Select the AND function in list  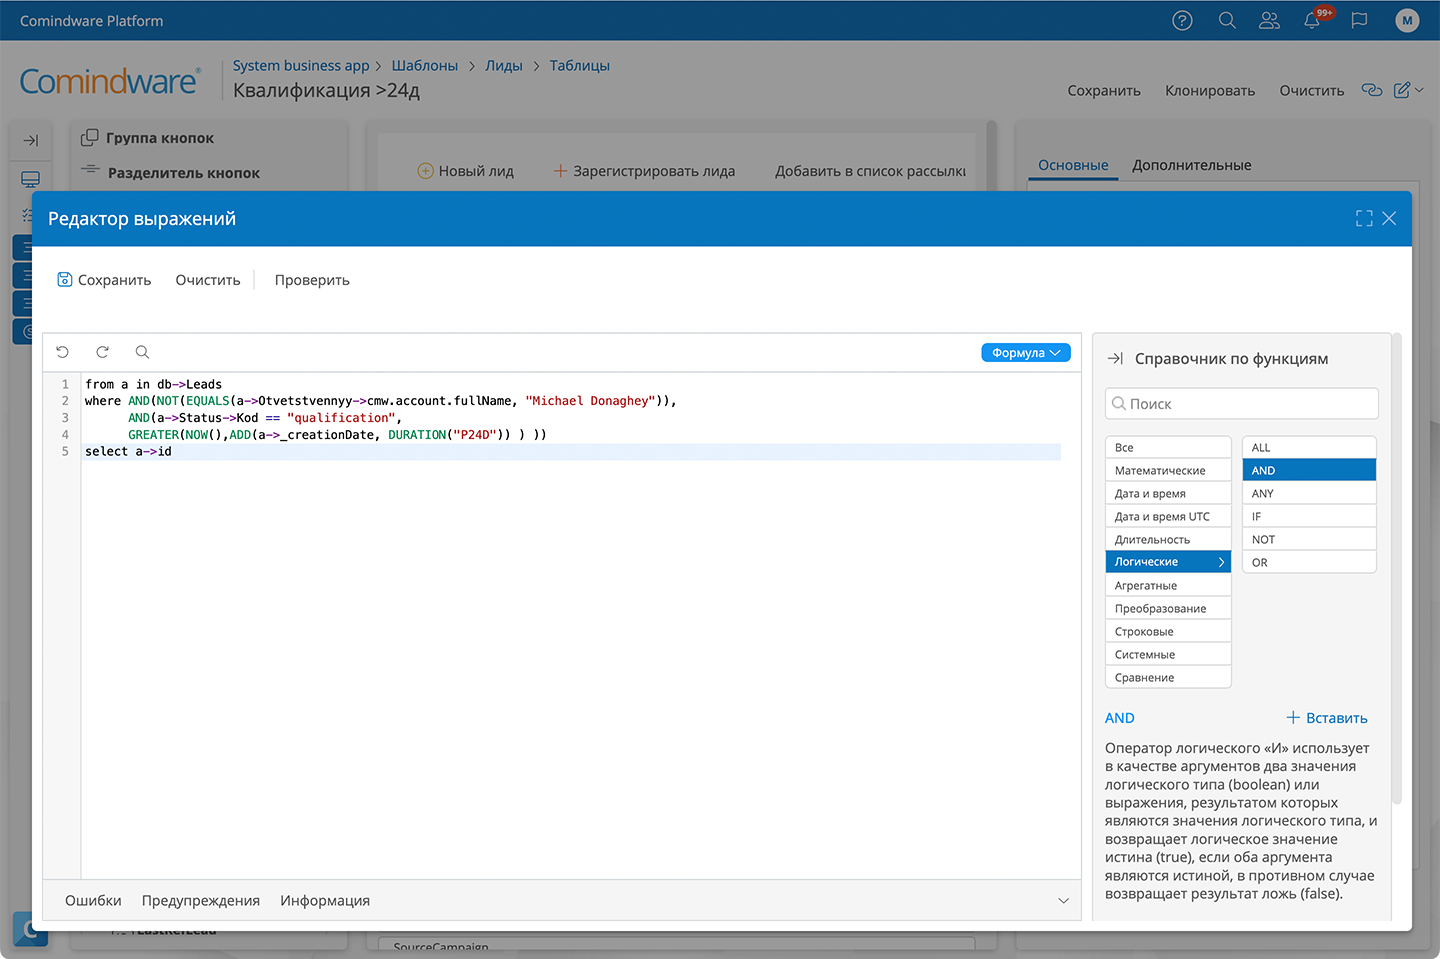pyautogui.click(x=1309, y=470)
